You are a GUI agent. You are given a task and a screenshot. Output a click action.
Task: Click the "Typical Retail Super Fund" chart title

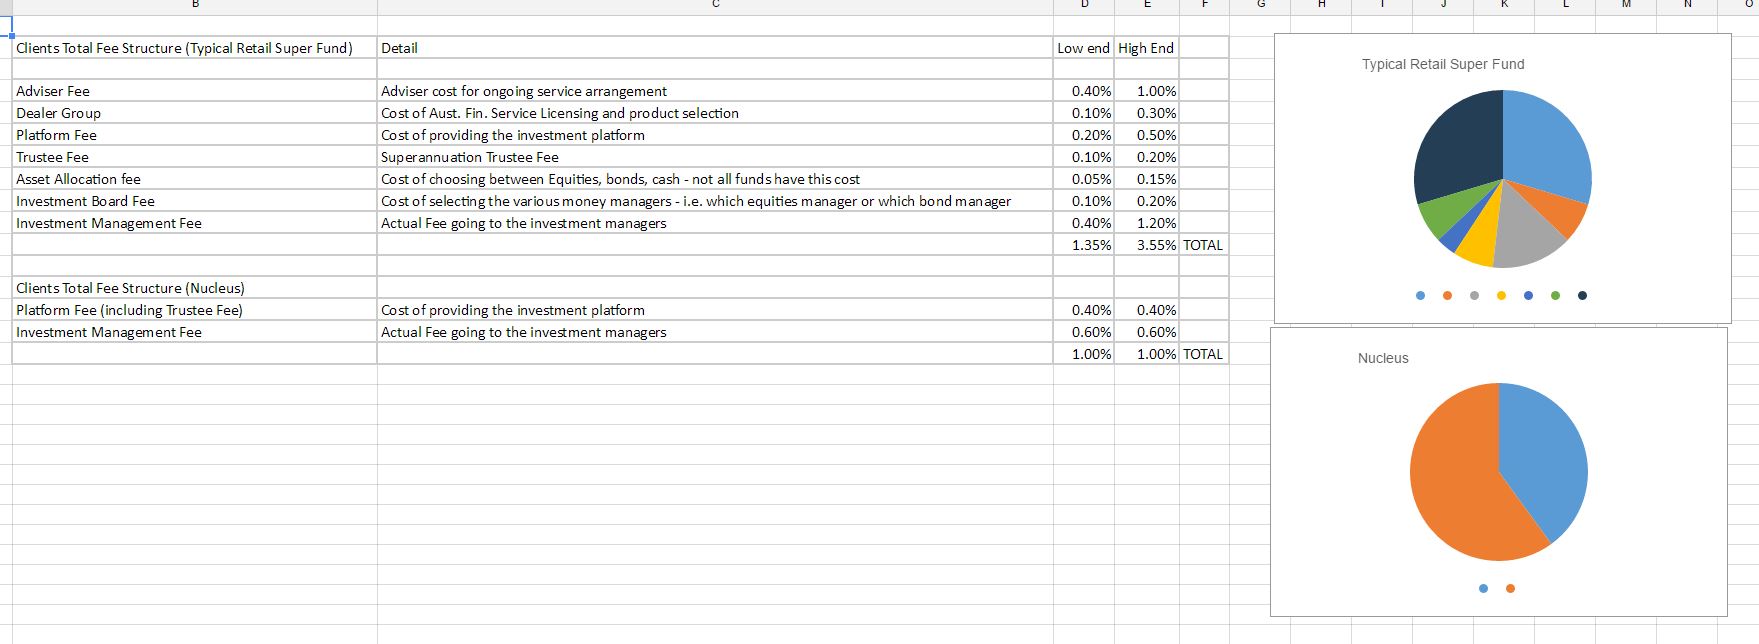pos(1442,64)
